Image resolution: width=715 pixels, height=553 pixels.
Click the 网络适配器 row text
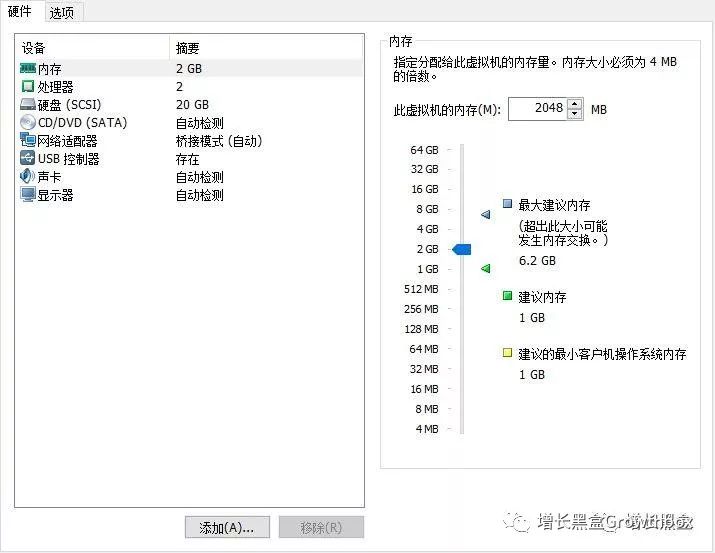point(67,141)
